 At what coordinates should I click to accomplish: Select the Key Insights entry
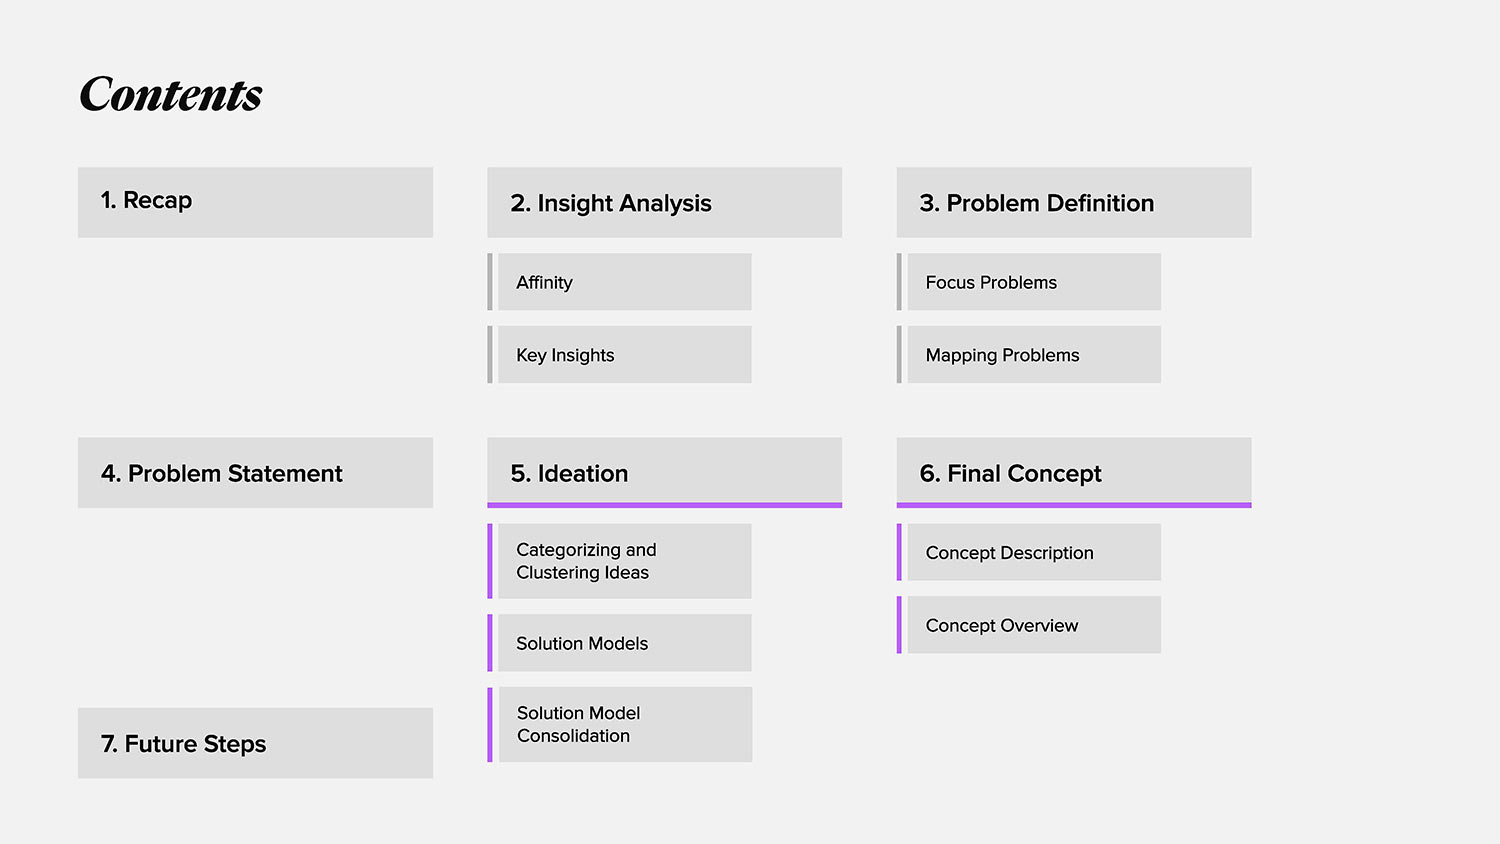624,355
